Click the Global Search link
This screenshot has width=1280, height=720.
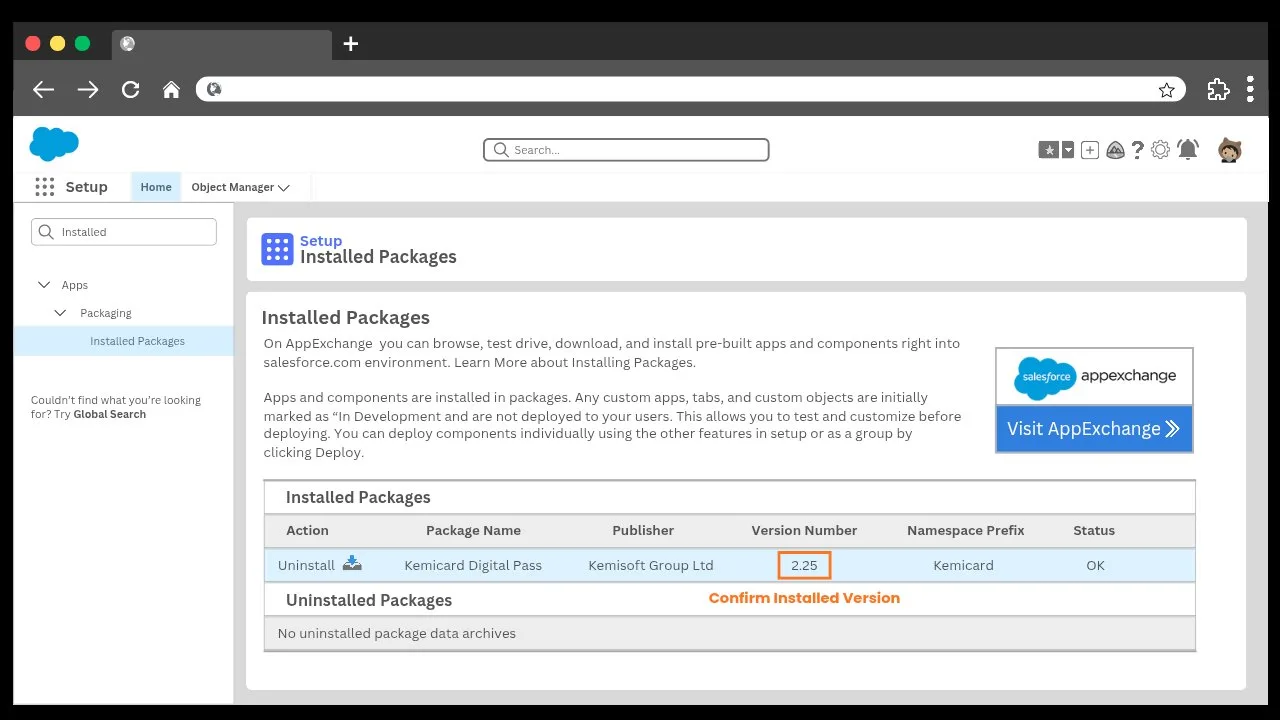pos(110,414)
